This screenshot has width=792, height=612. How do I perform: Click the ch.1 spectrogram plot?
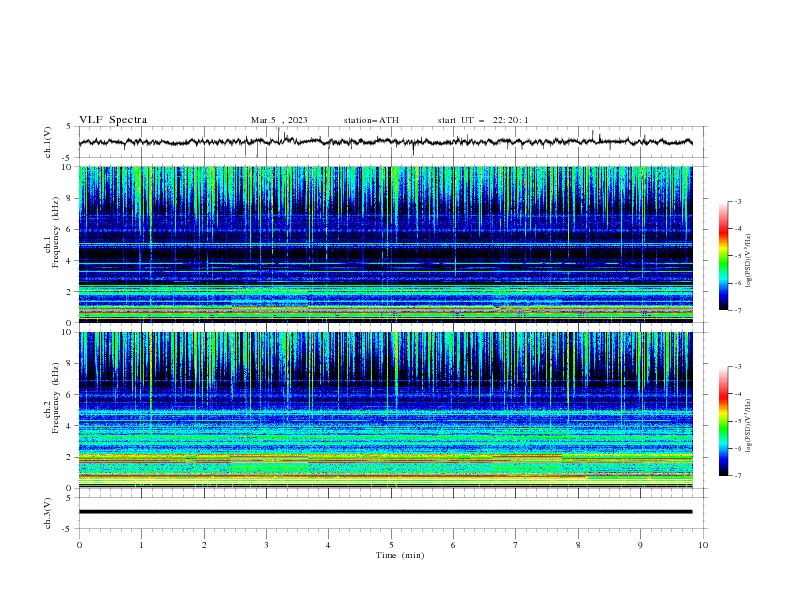click(385, 244)
